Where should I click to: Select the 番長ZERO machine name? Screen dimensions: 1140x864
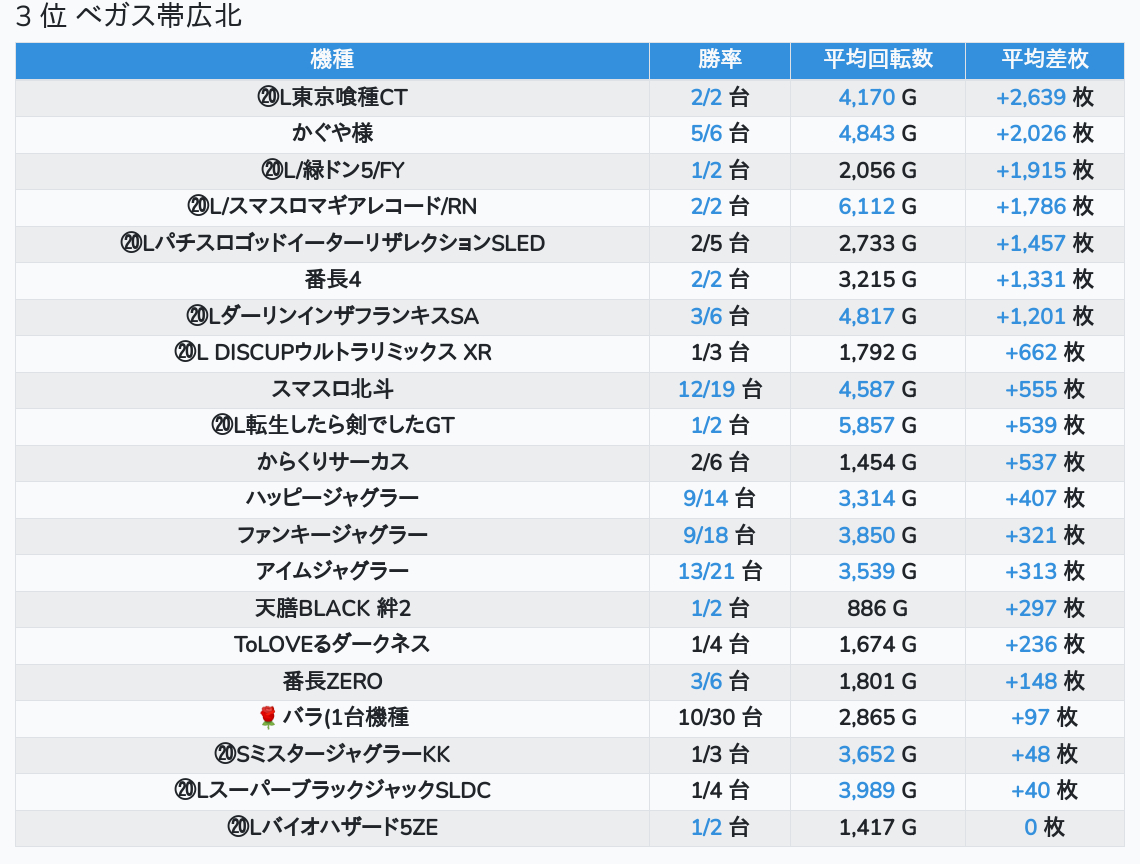(332, 681)
